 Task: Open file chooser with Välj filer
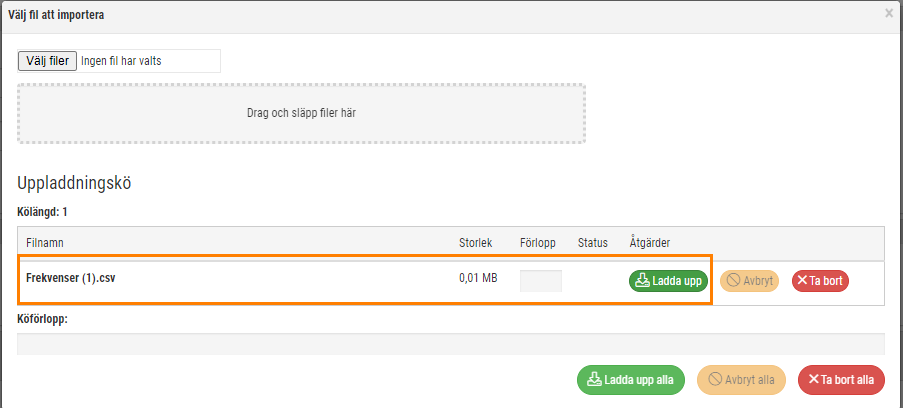(47, 61)
